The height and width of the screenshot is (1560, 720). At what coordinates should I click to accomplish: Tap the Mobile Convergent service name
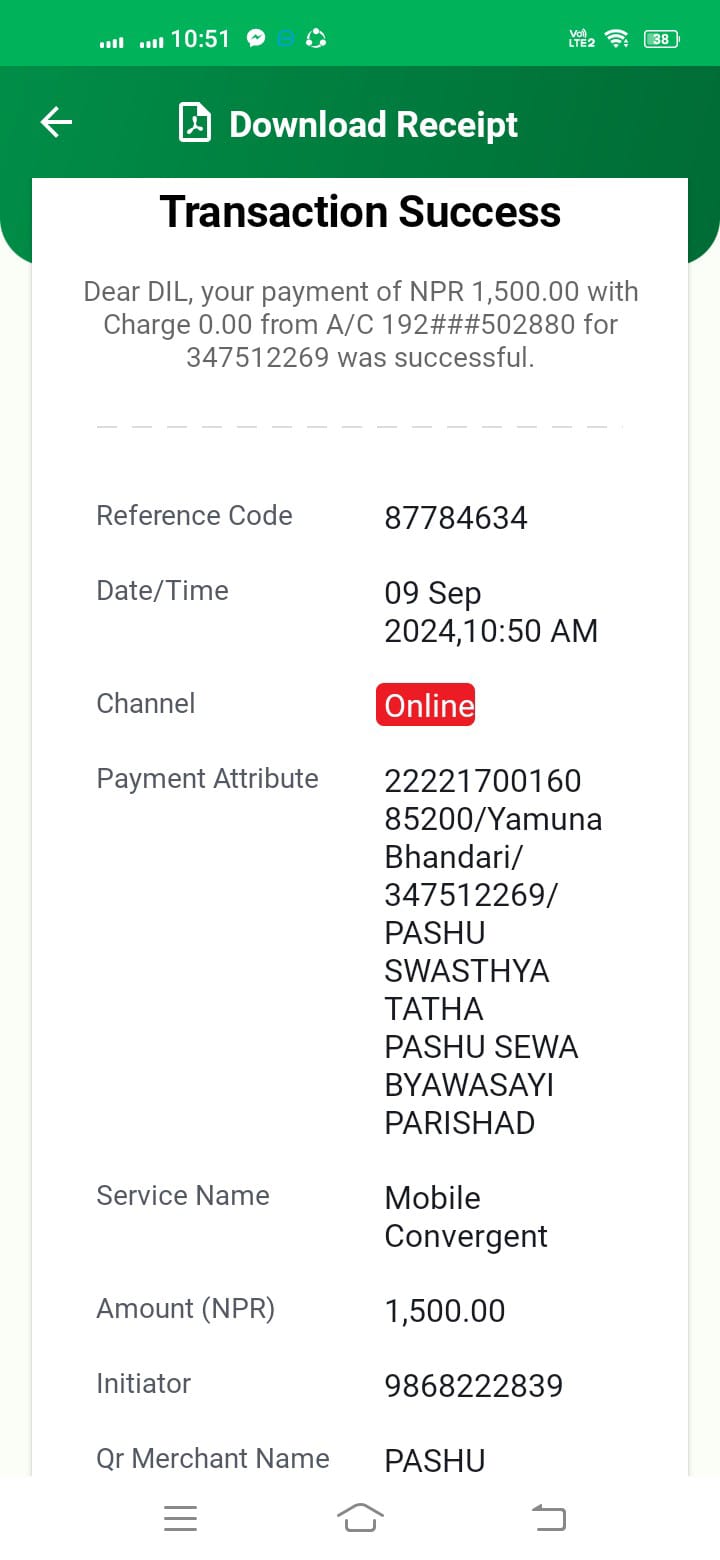pos(466,1217)
